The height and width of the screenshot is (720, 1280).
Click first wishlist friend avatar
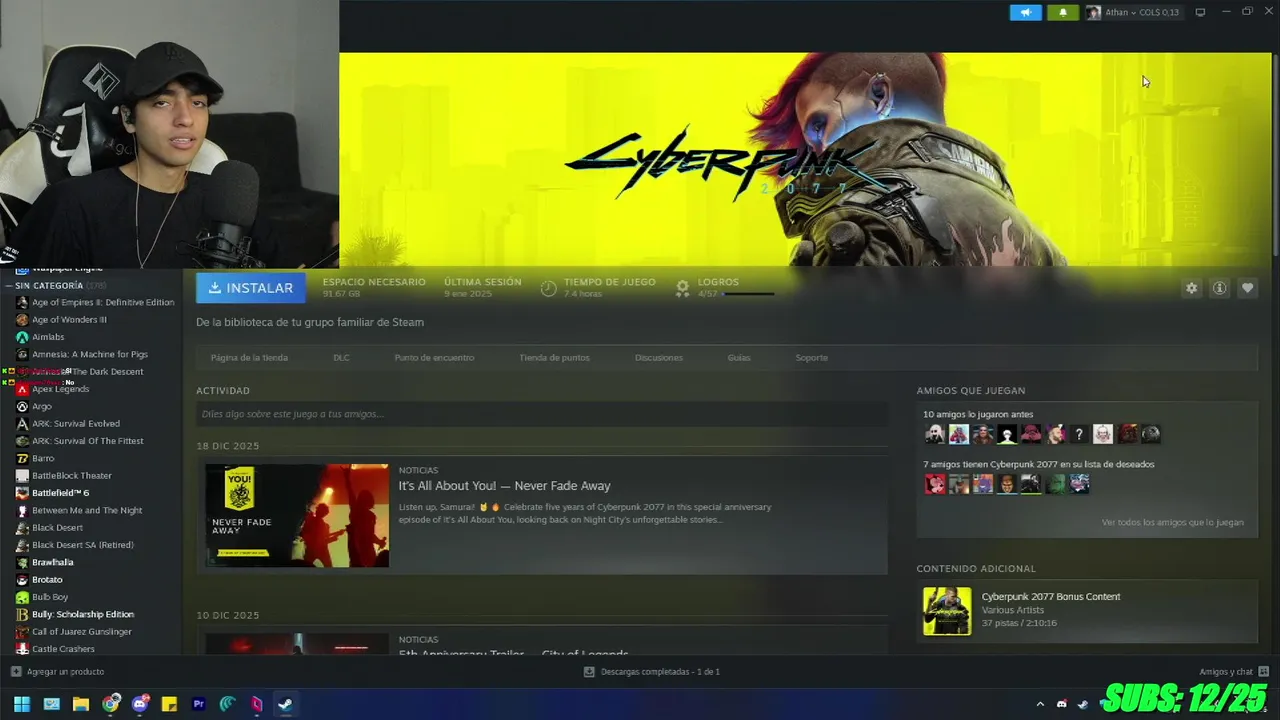pyautogui.click(x=934, y=484)
